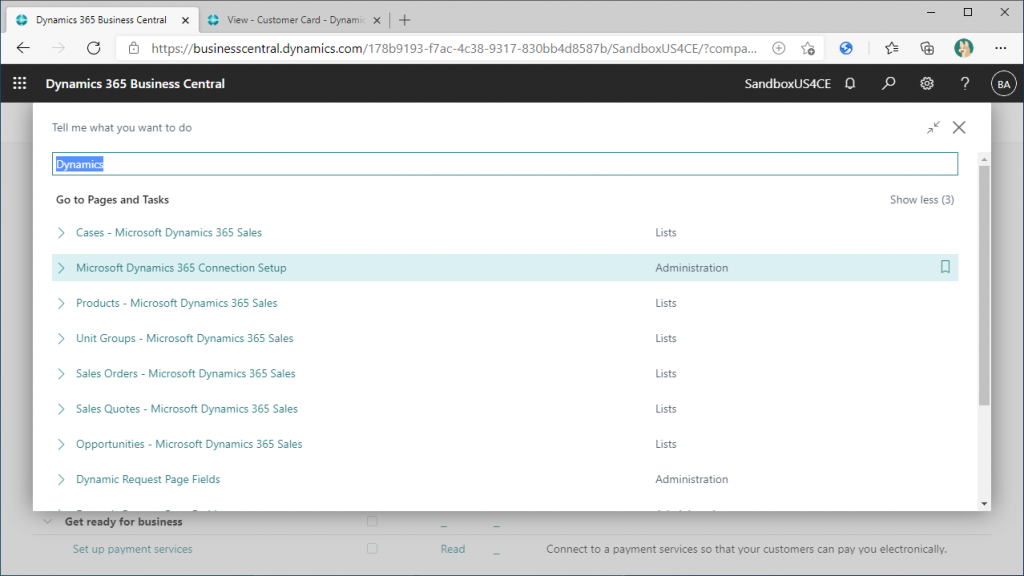Viewport: 1024px width, 576px height.
Task: Expand Opportunities - Microsoft Dynamics 365 Sales row
Action: click(61, 444)
